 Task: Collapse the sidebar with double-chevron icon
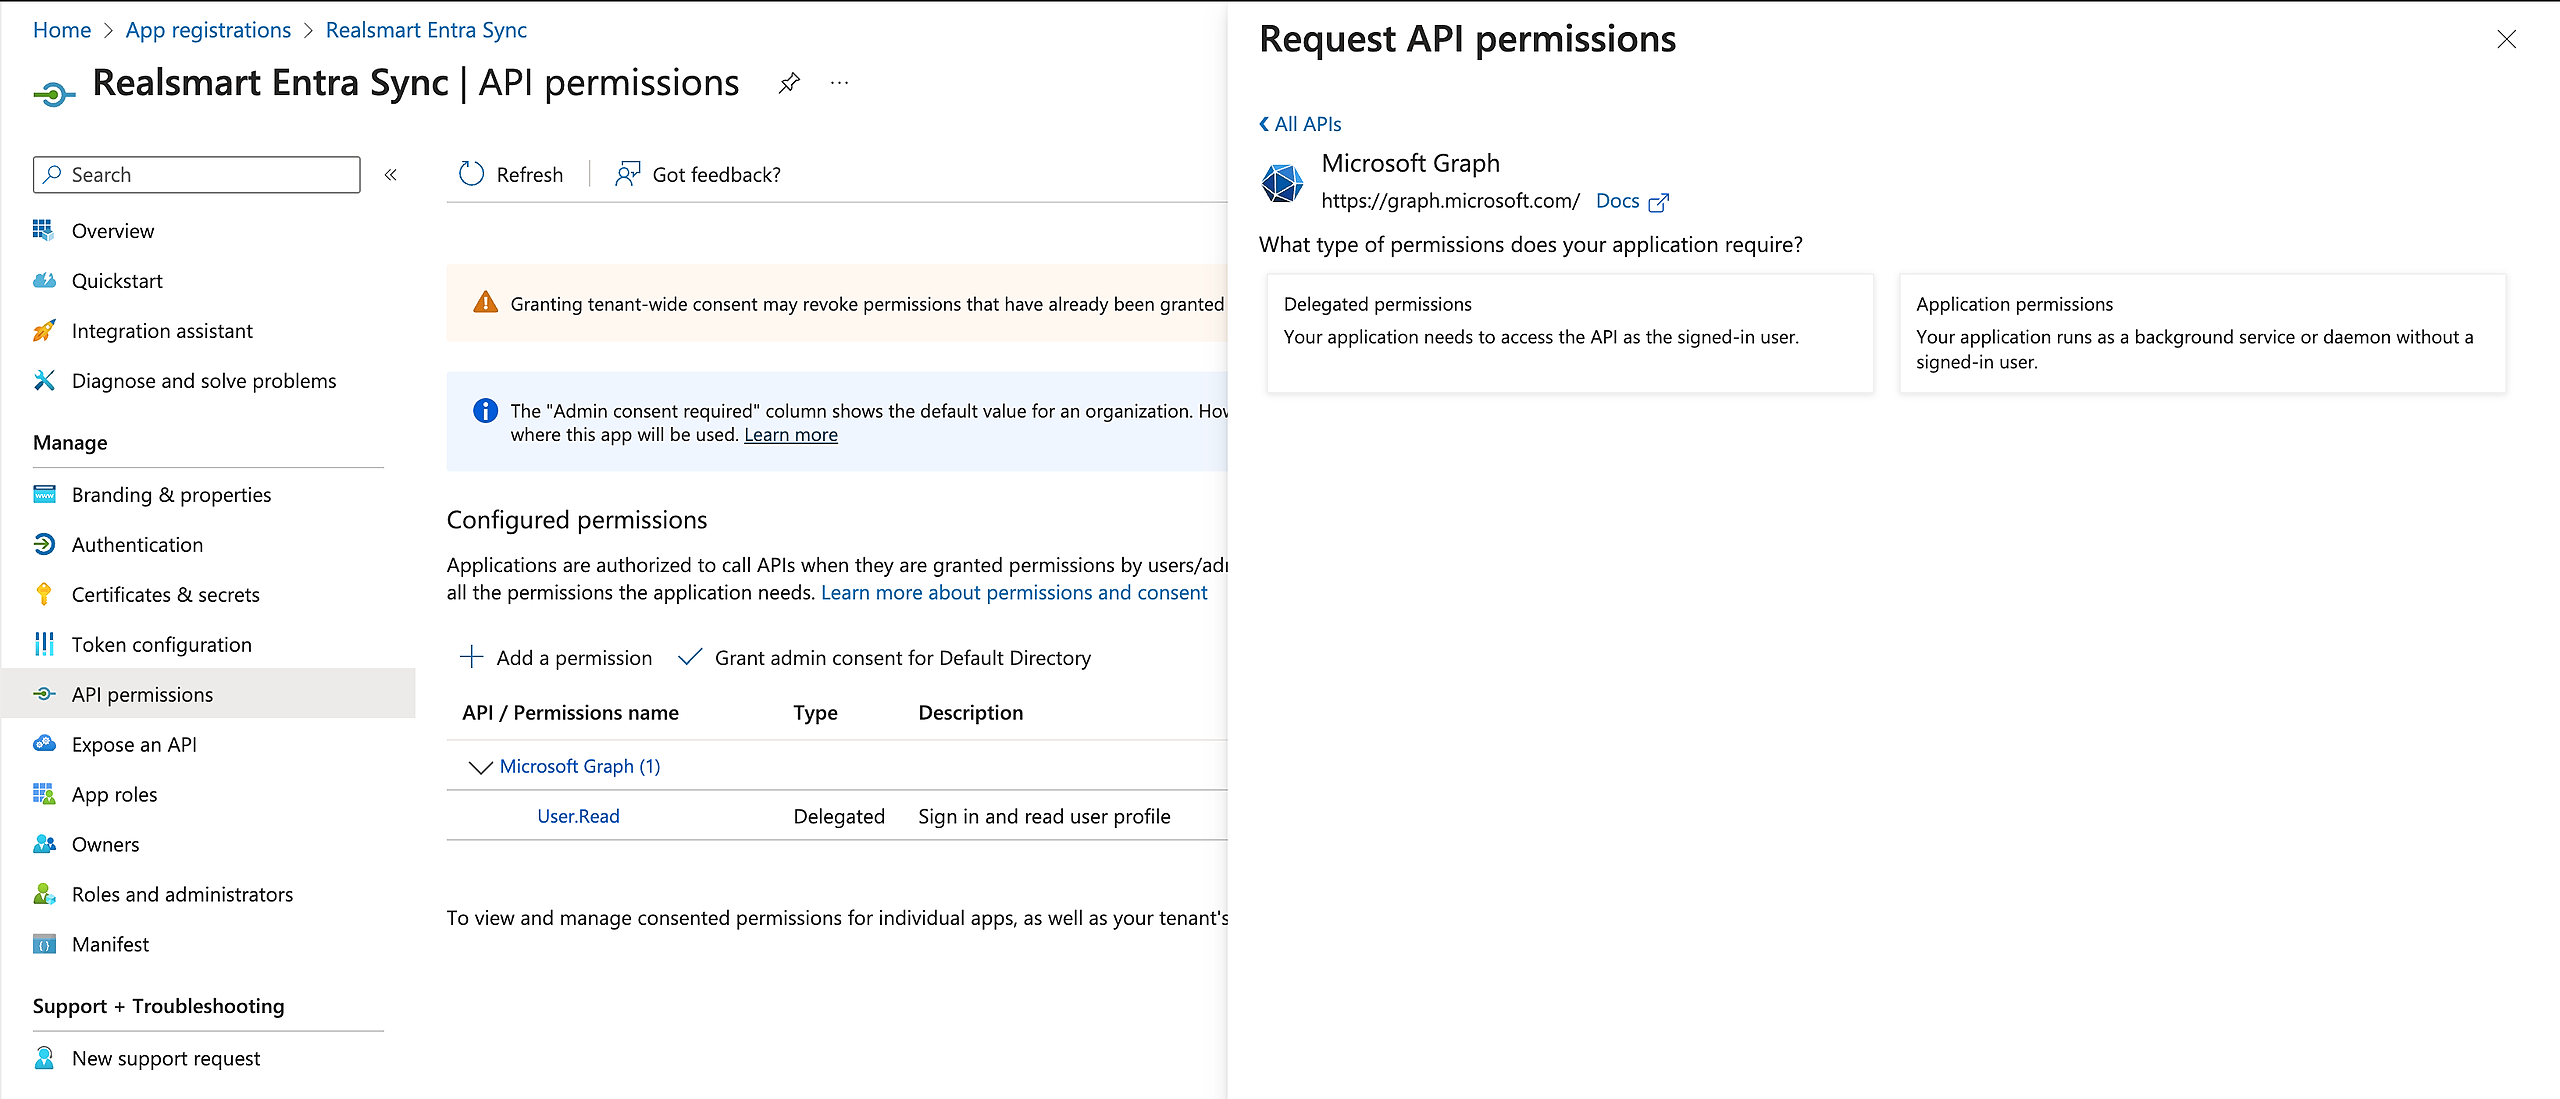click(391, 175)
